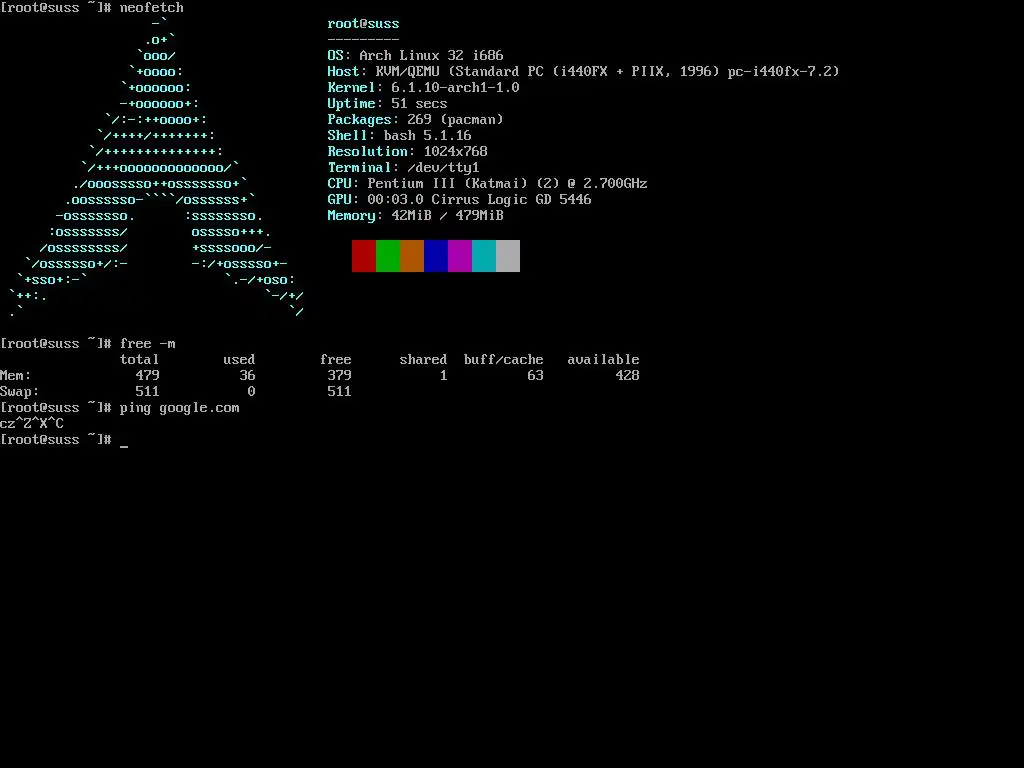Click the 'free -m' command text

coord(148,344)
